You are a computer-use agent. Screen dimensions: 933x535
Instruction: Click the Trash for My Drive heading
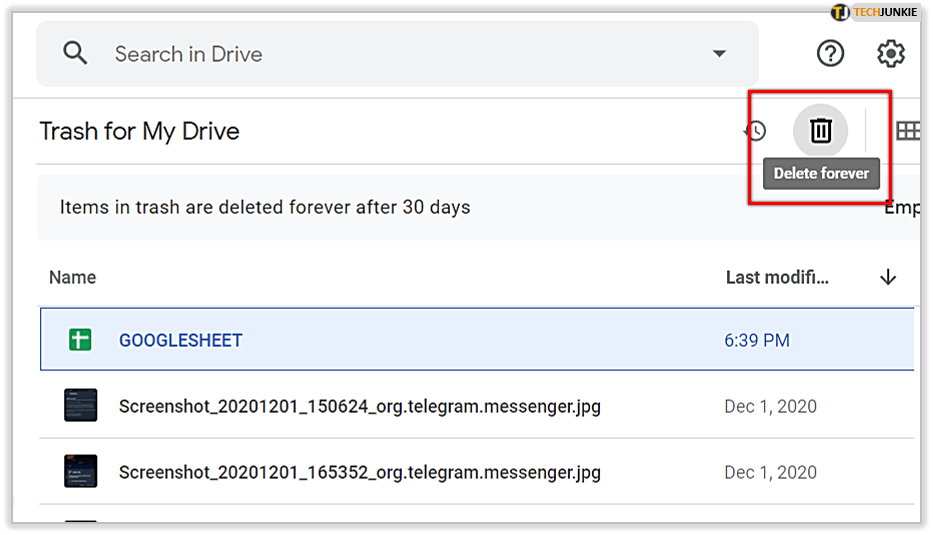(139, 131)
